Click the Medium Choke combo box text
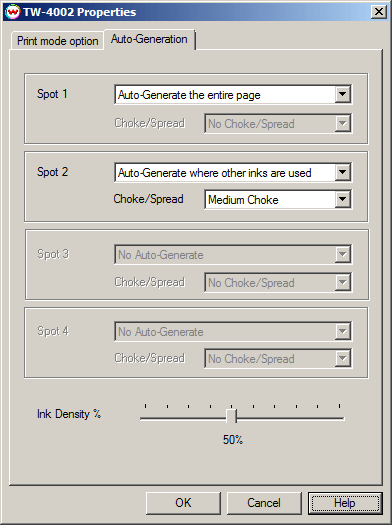 pos(243,200)
